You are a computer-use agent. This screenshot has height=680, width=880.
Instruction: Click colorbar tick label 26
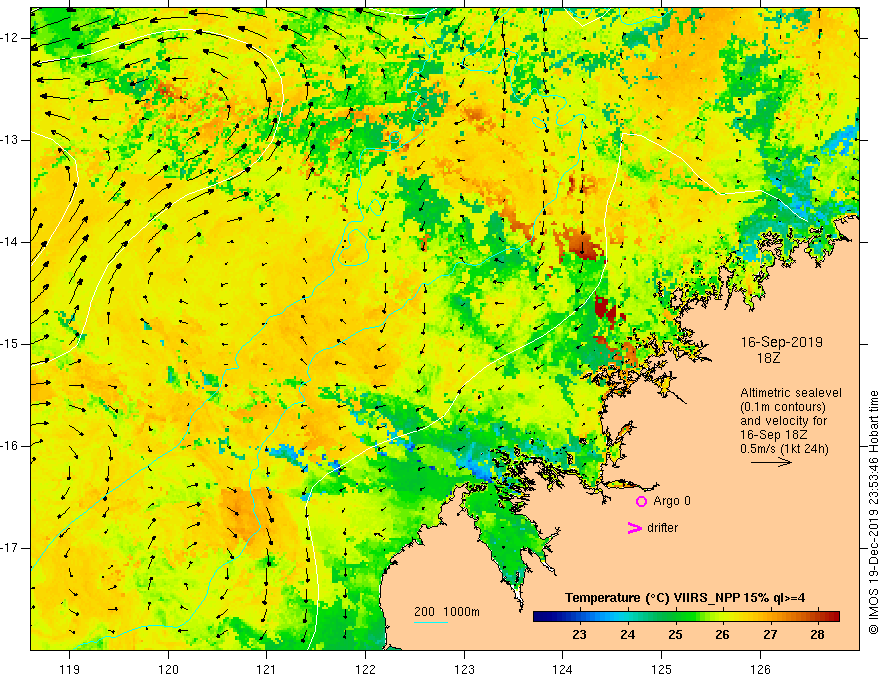click(722, 635)
